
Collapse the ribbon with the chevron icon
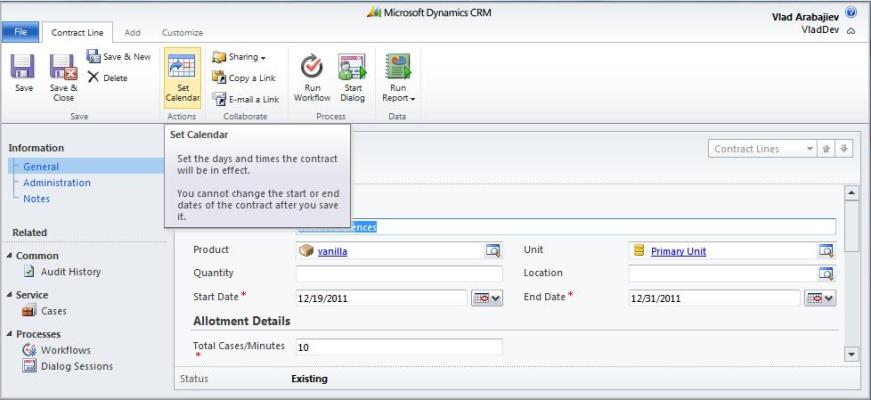point(851,32)
